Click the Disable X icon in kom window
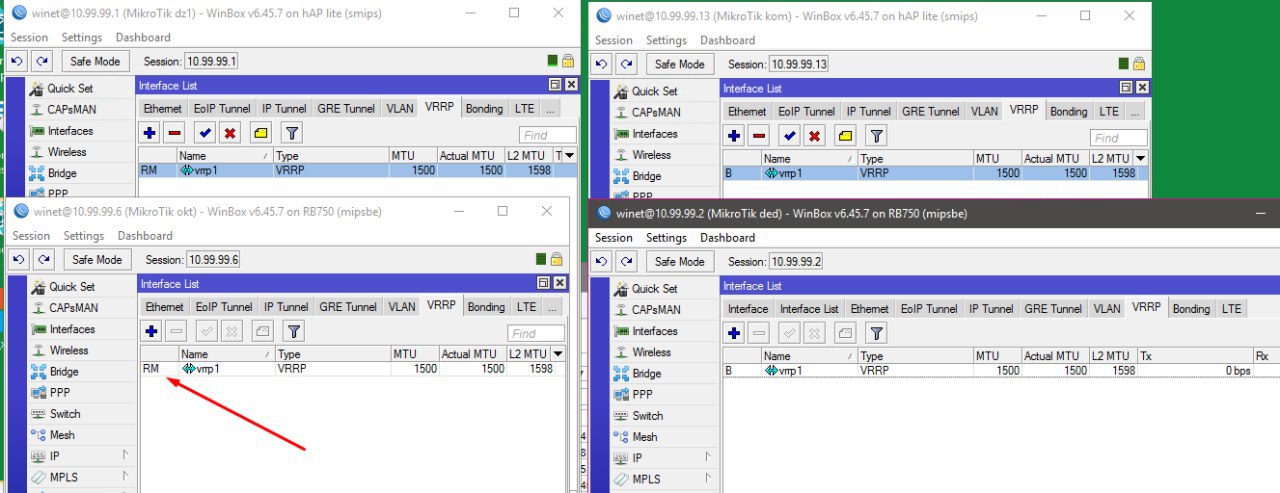The height and width of the screenshot is (493, 1280). coord(814,136)
